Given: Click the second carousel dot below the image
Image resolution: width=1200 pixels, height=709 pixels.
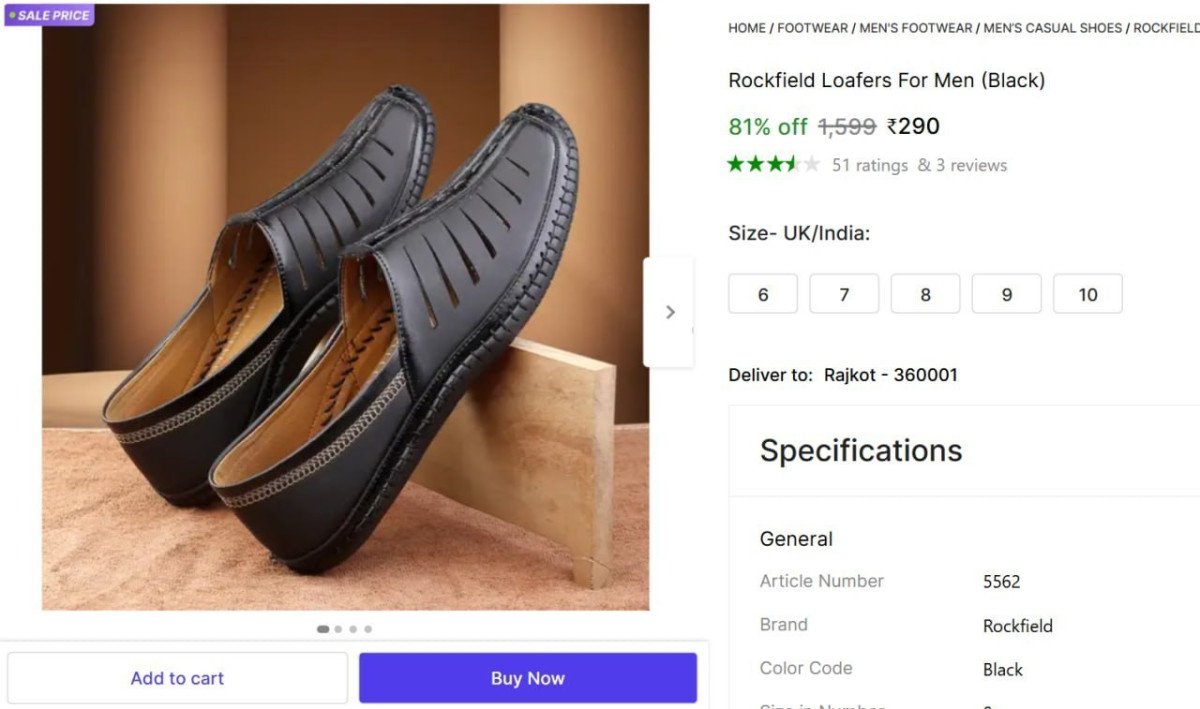Looking at the screenshot, I should [x=338, y=629].
